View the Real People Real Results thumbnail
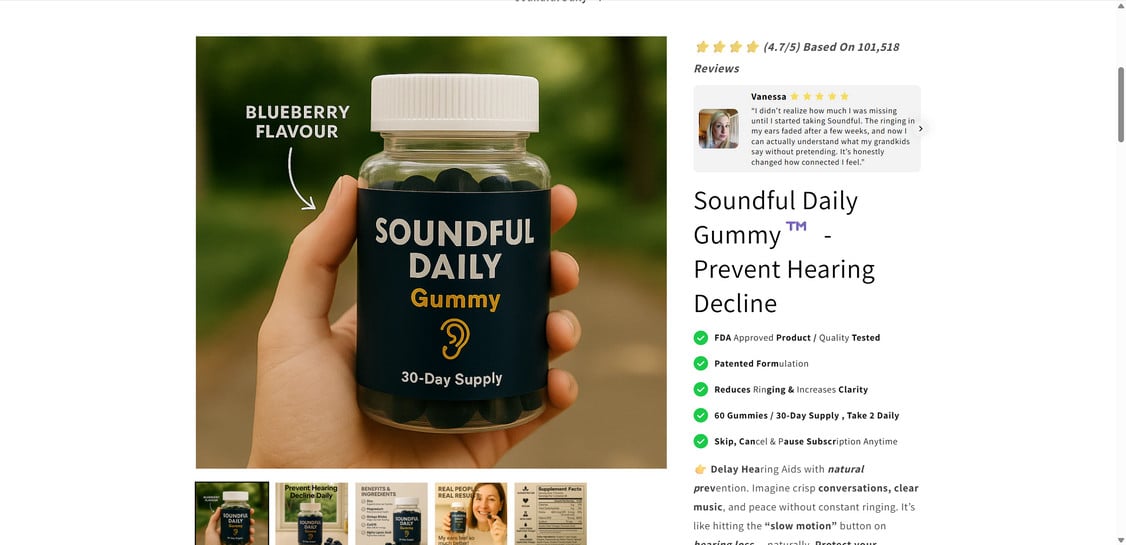Viewport: 1126px width, 545px height. [471, 513]
